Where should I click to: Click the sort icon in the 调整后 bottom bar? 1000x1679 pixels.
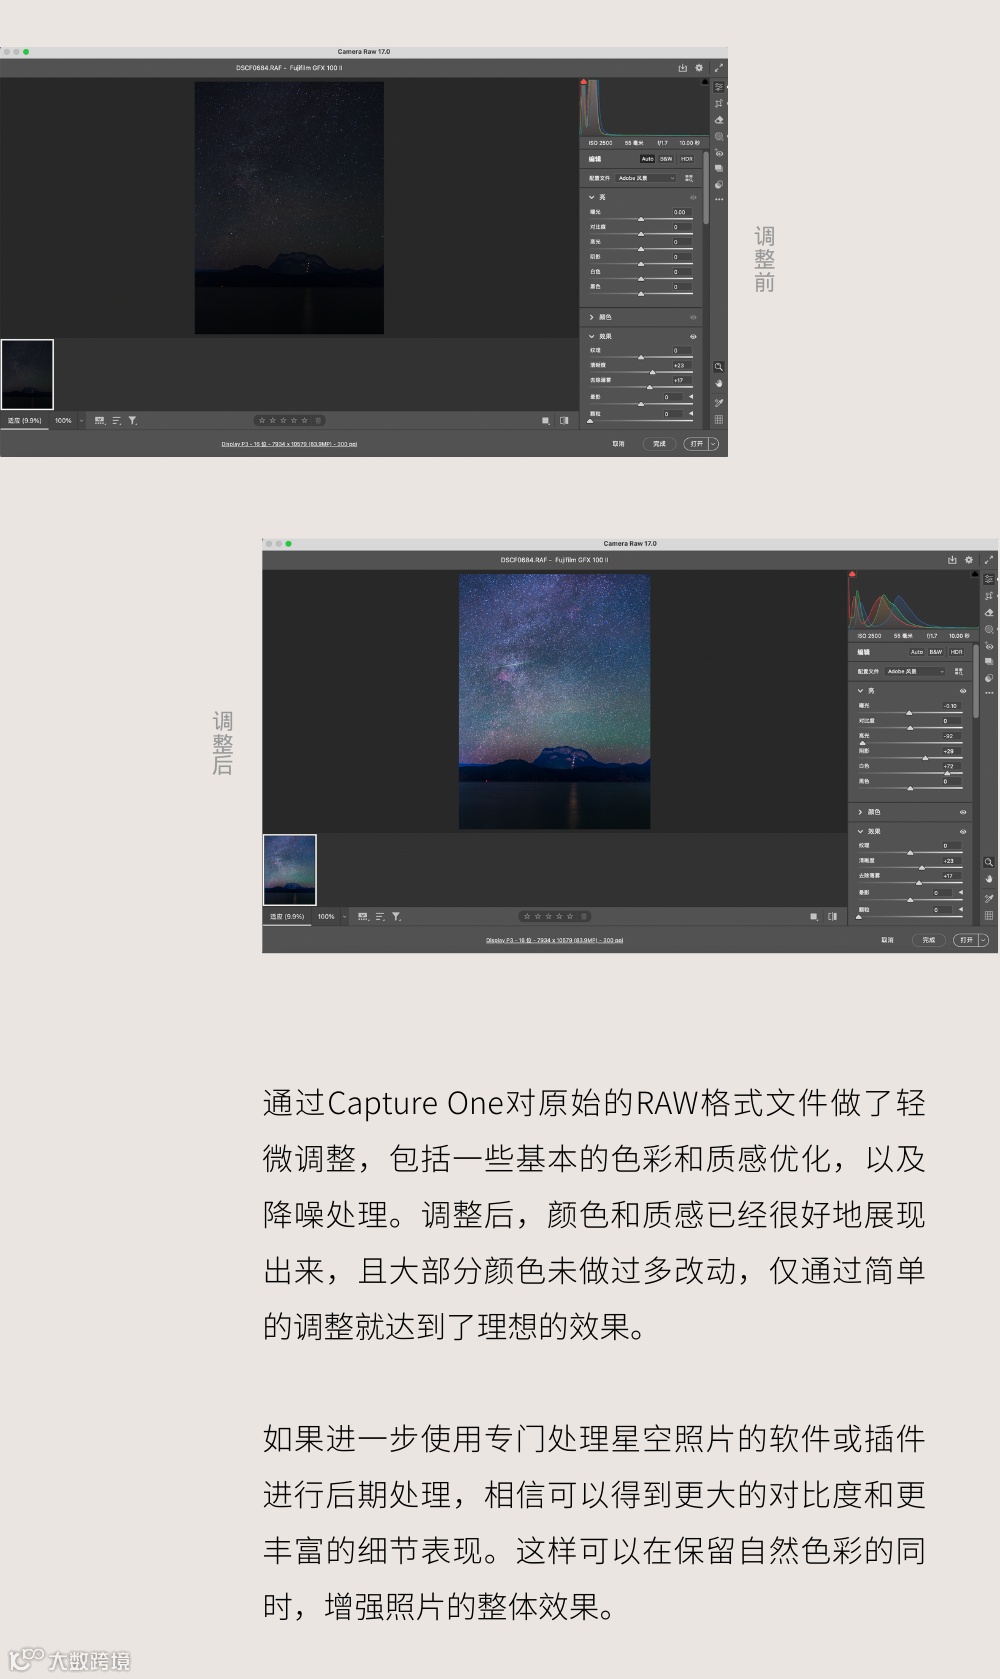click(380, 916)
